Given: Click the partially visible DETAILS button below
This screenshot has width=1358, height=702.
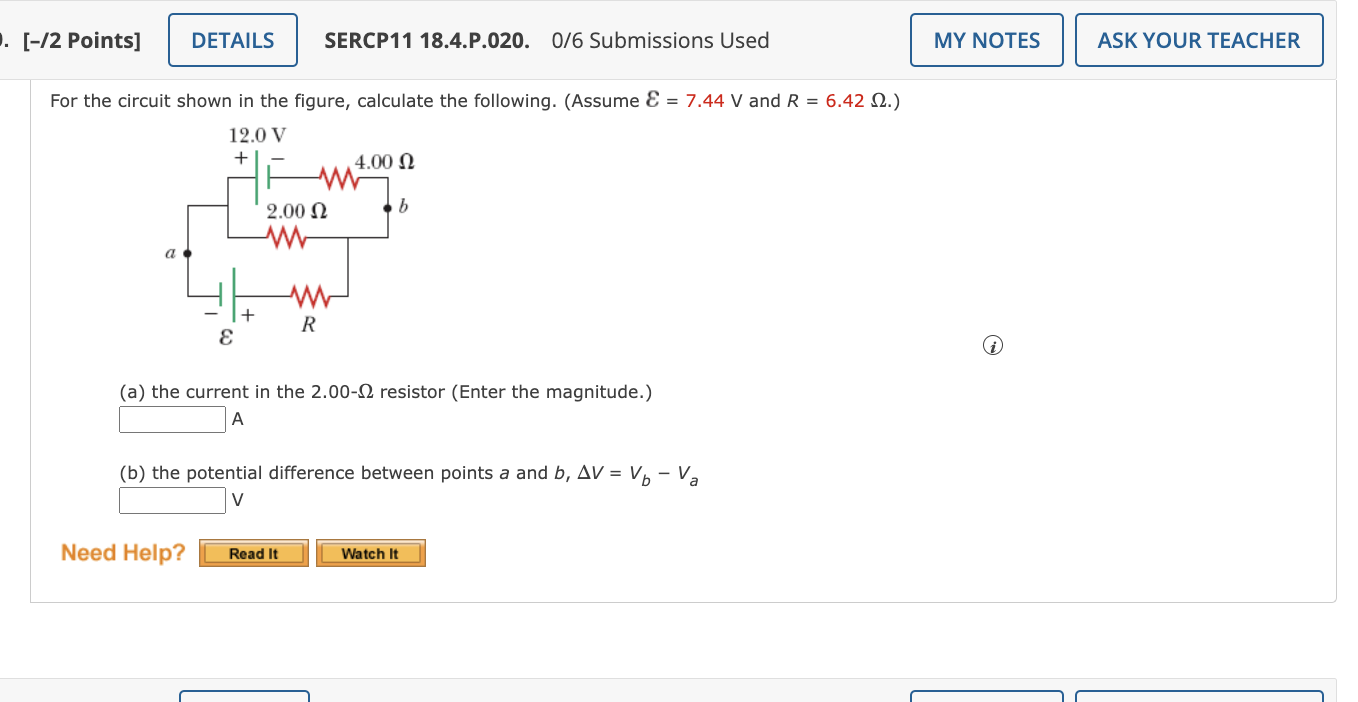Looking at the screenshot, I should click(x=244, y=695).
